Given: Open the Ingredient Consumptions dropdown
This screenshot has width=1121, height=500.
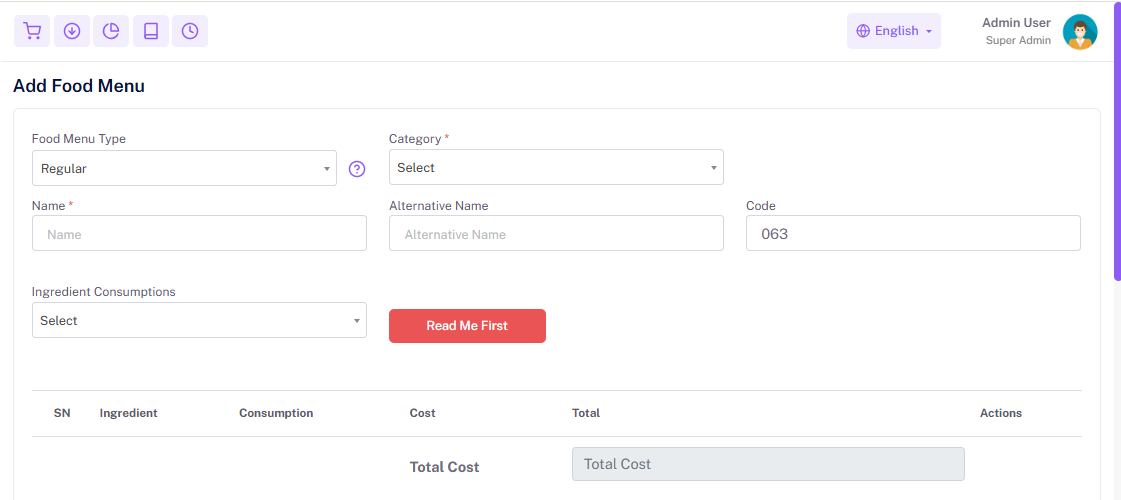Looking at the screenshot, I should tap(199, 320).
